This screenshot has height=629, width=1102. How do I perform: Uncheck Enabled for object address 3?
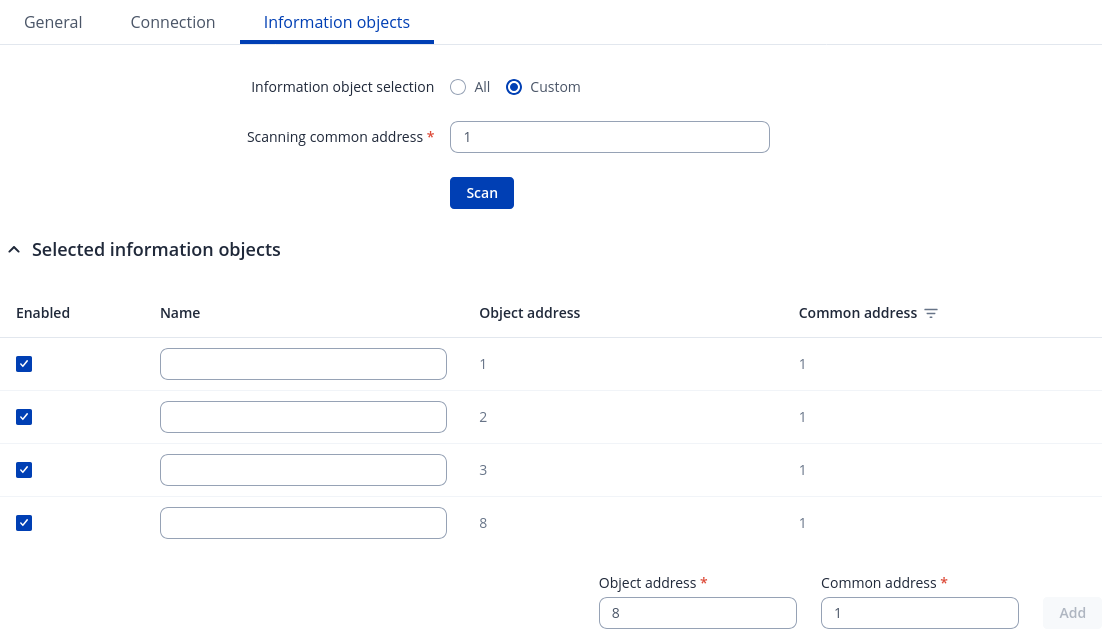tap(24, 470)
